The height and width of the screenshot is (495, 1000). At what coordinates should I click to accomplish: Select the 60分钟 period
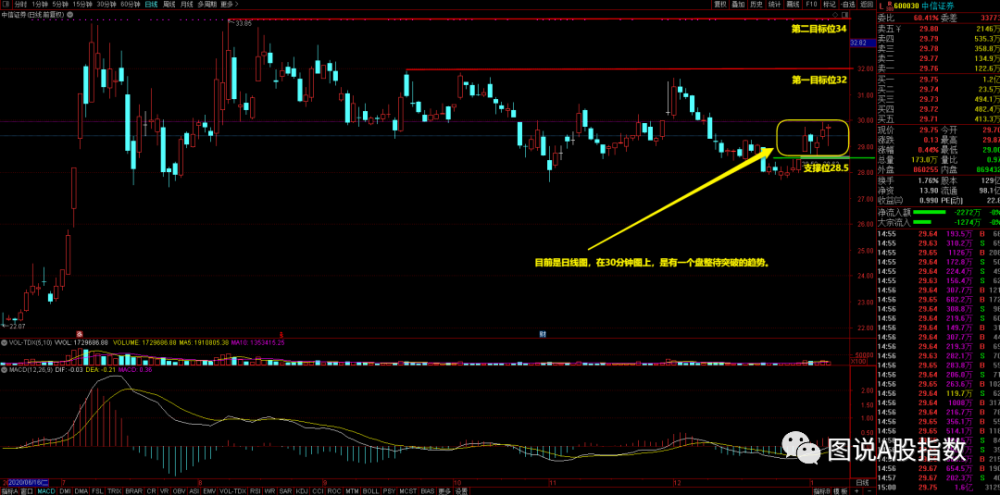point(130,4)
